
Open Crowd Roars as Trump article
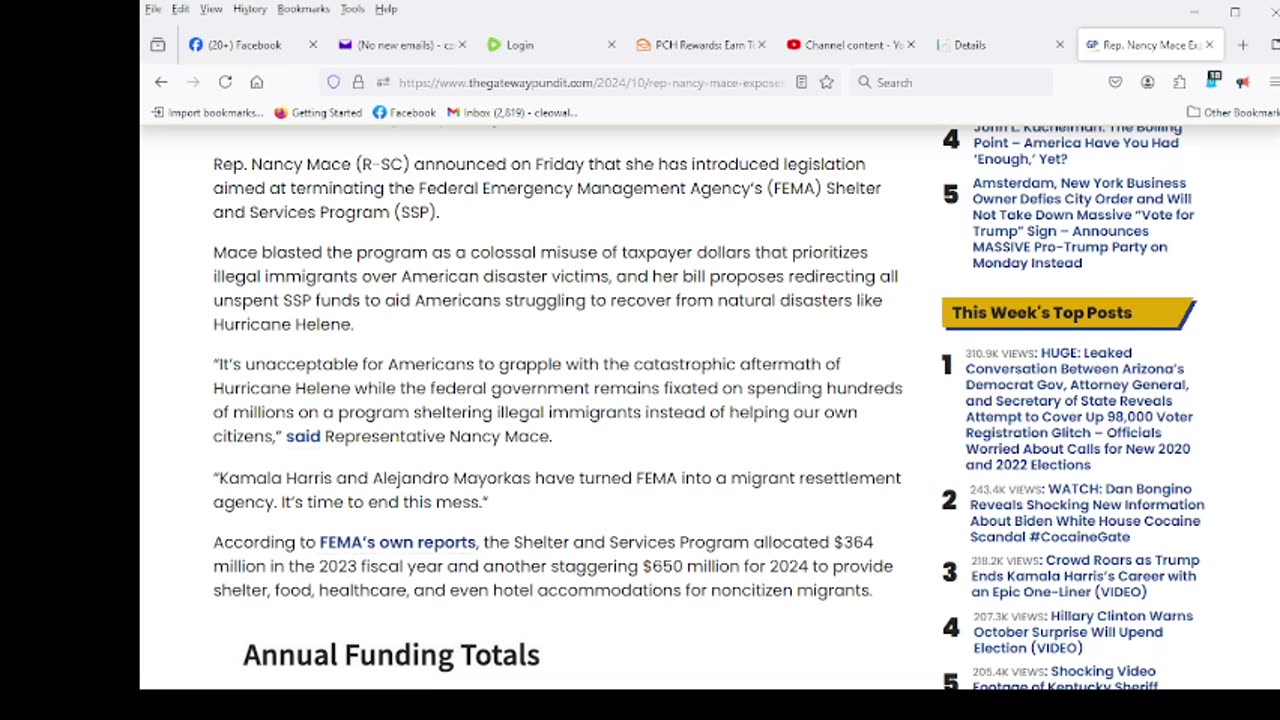(x=1084, y=576)
